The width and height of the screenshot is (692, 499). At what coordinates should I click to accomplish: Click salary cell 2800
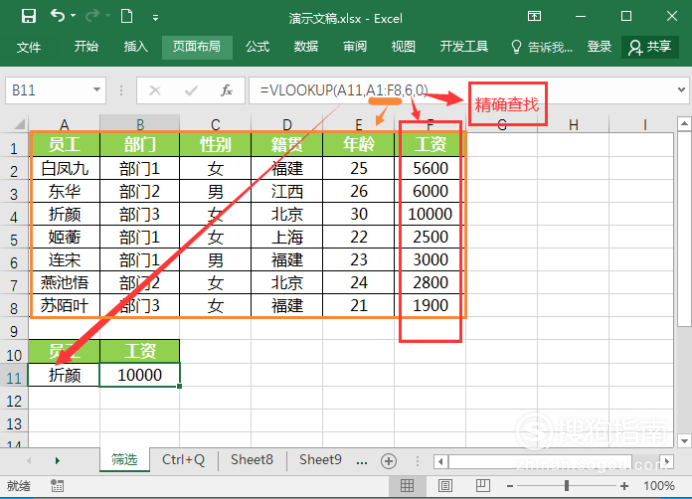point(430,282)
